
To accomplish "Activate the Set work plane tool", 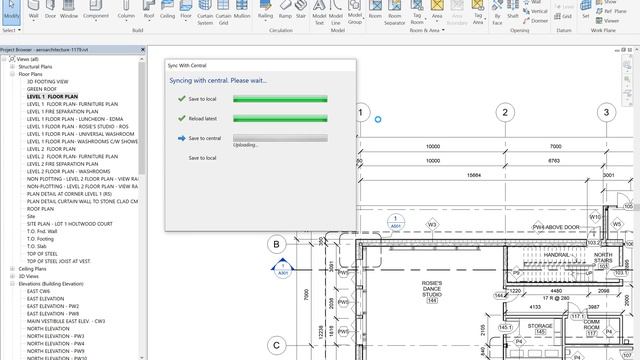I will 585,10.
